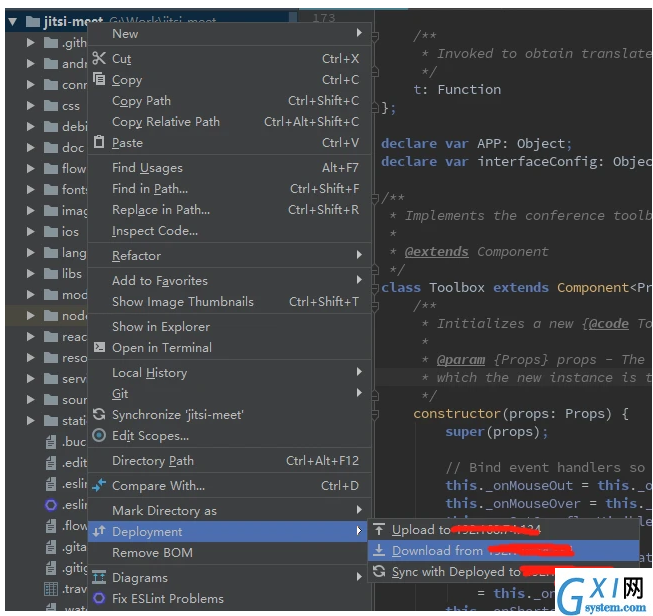
Task: Click the Upload to arrow icon
Action: (x=379, y=529)
